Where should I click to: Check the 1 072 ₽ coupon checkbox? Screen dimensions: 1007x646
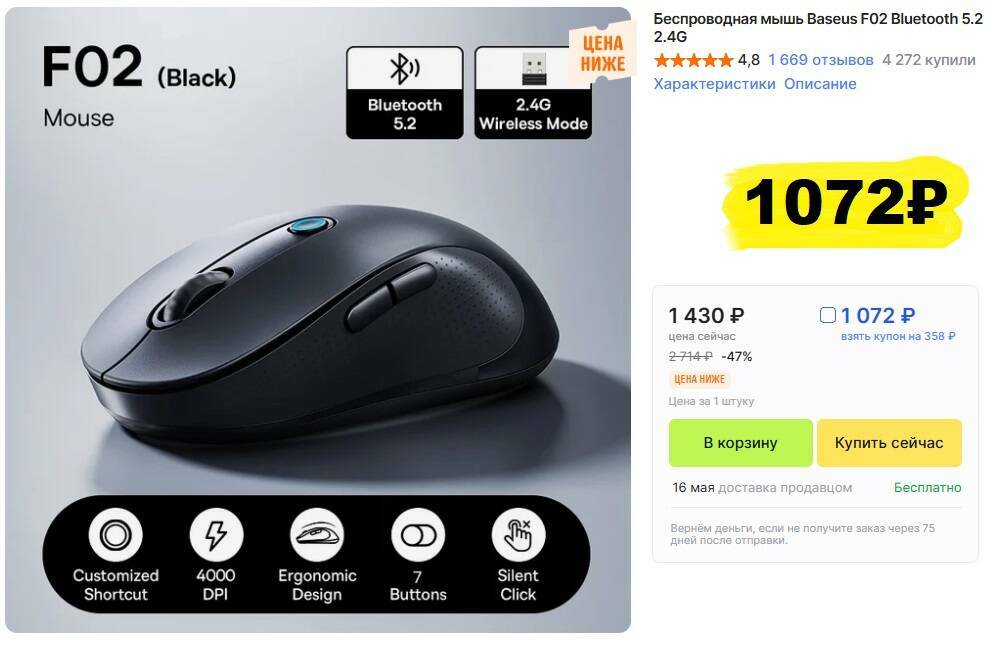click(x=828, y=315)
